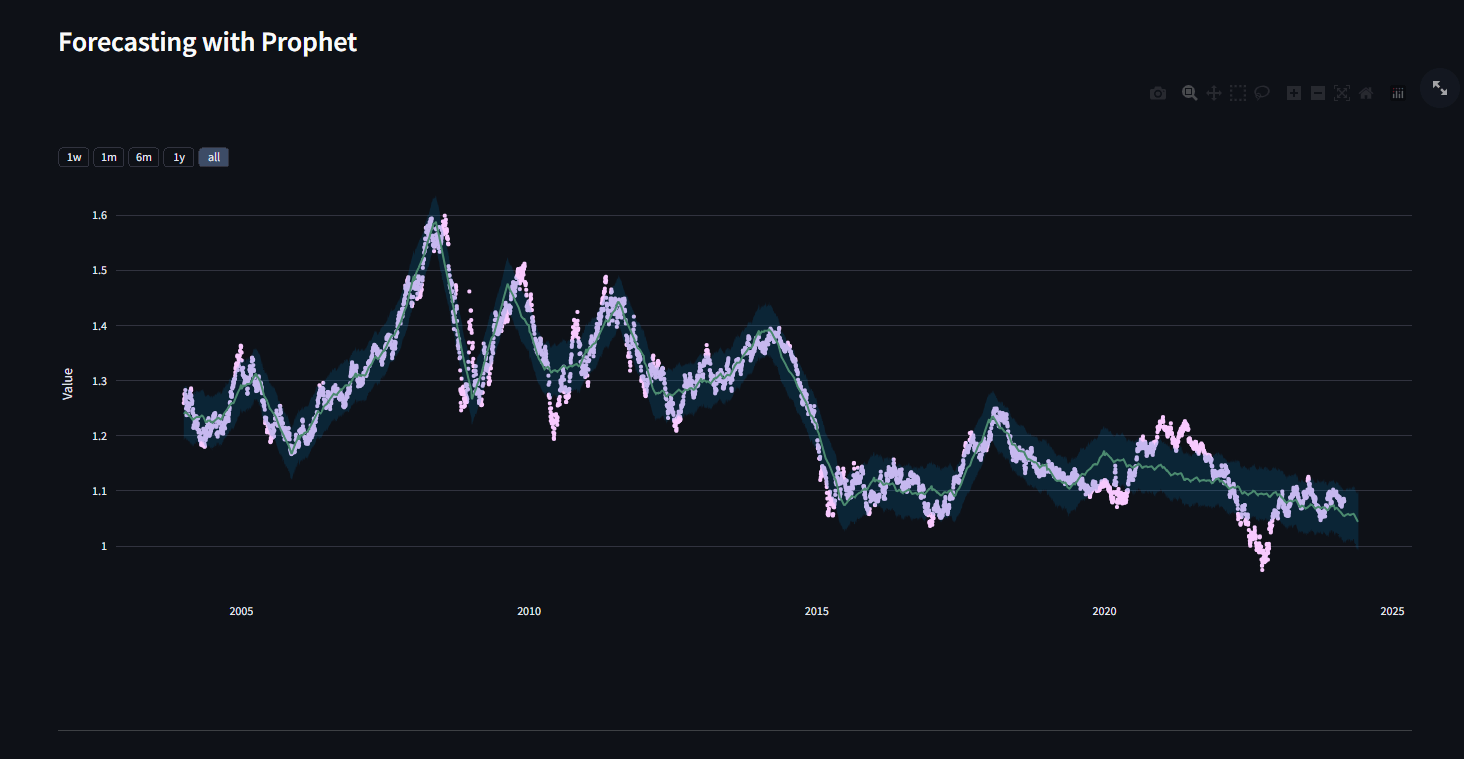Set range selector to 1y
The width and height of the screenshot is (1464, 759).
179,157
